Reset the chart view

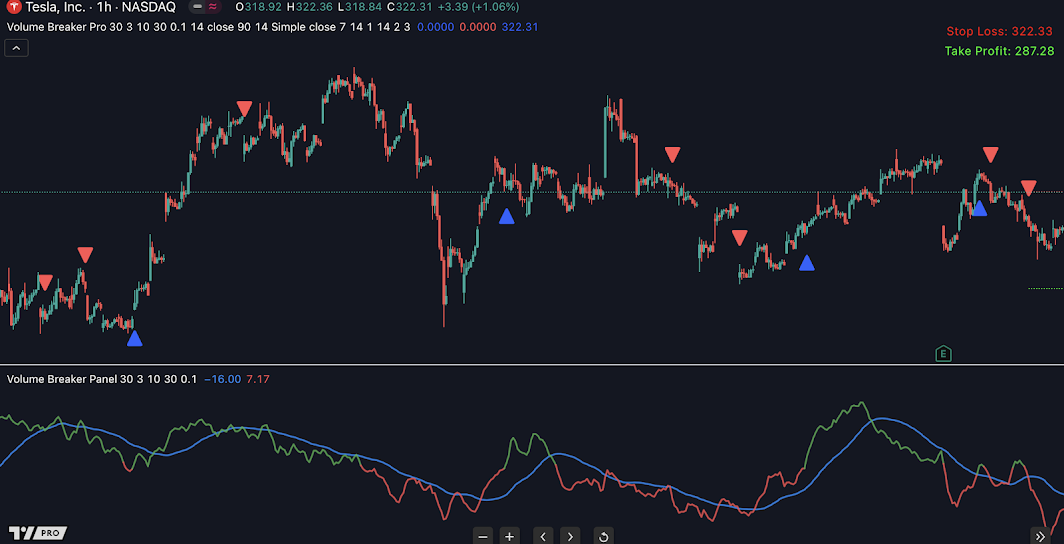coord(602,536)
